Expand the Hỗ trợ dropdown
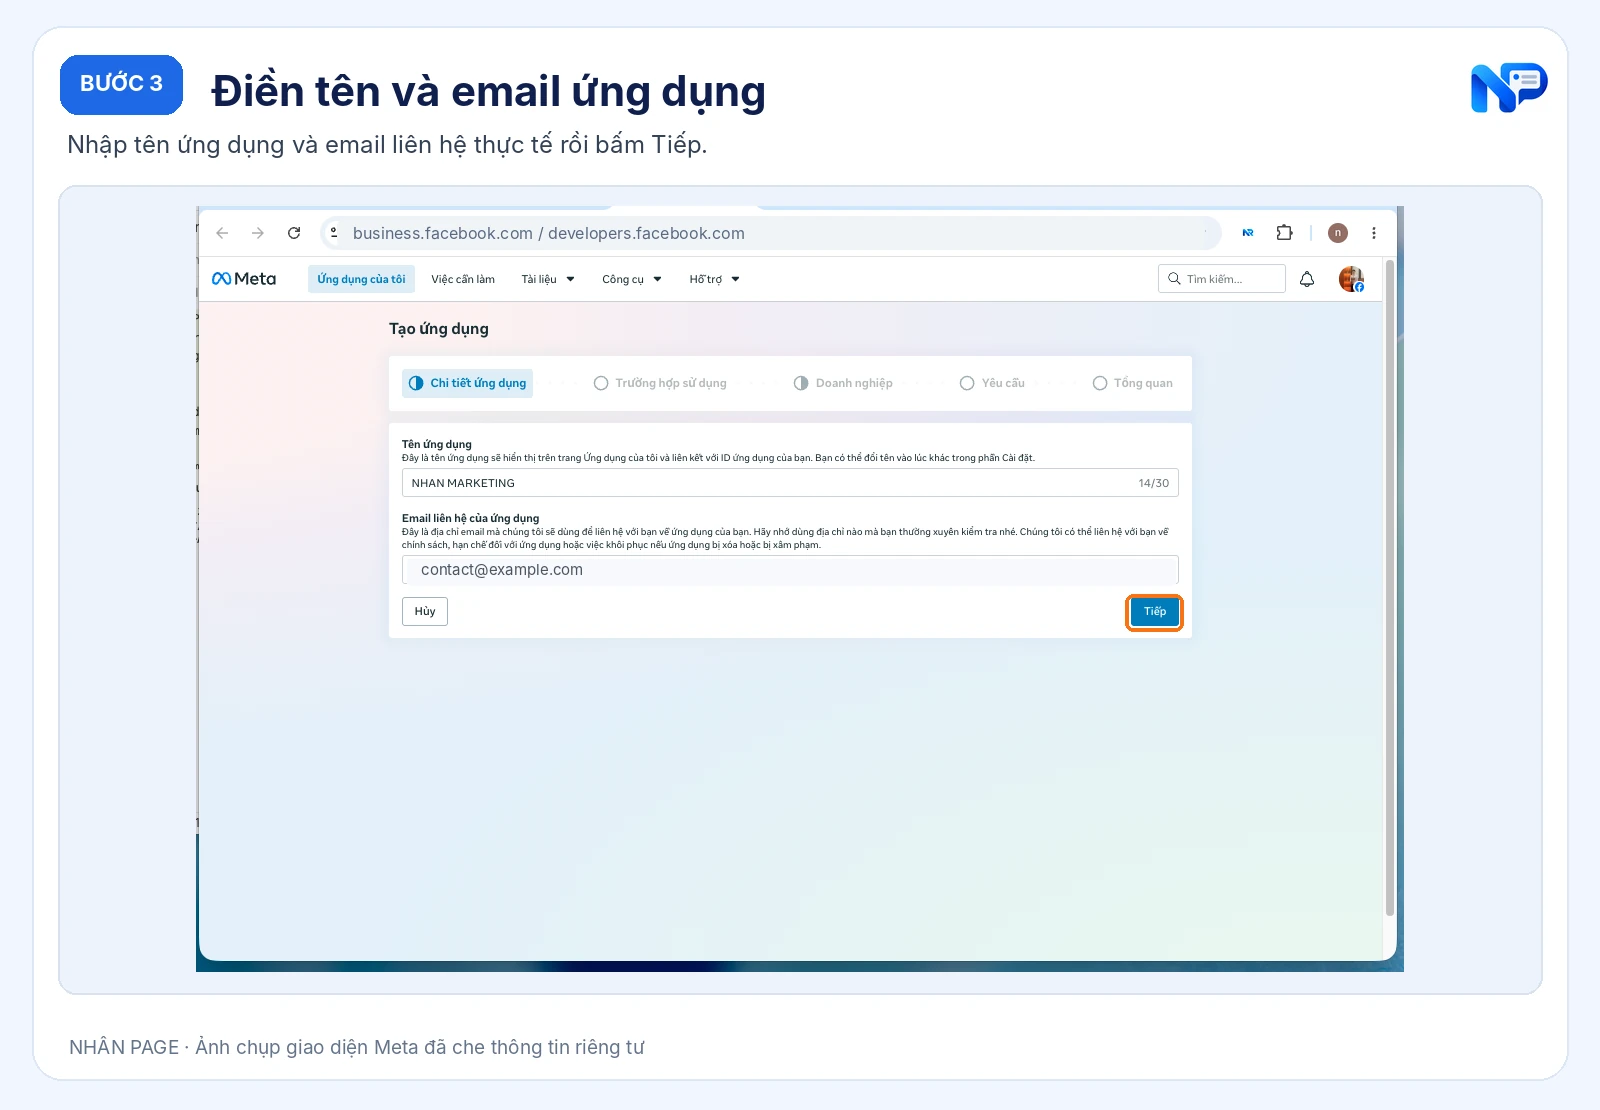The image size is (1600, 1110). 714,279
